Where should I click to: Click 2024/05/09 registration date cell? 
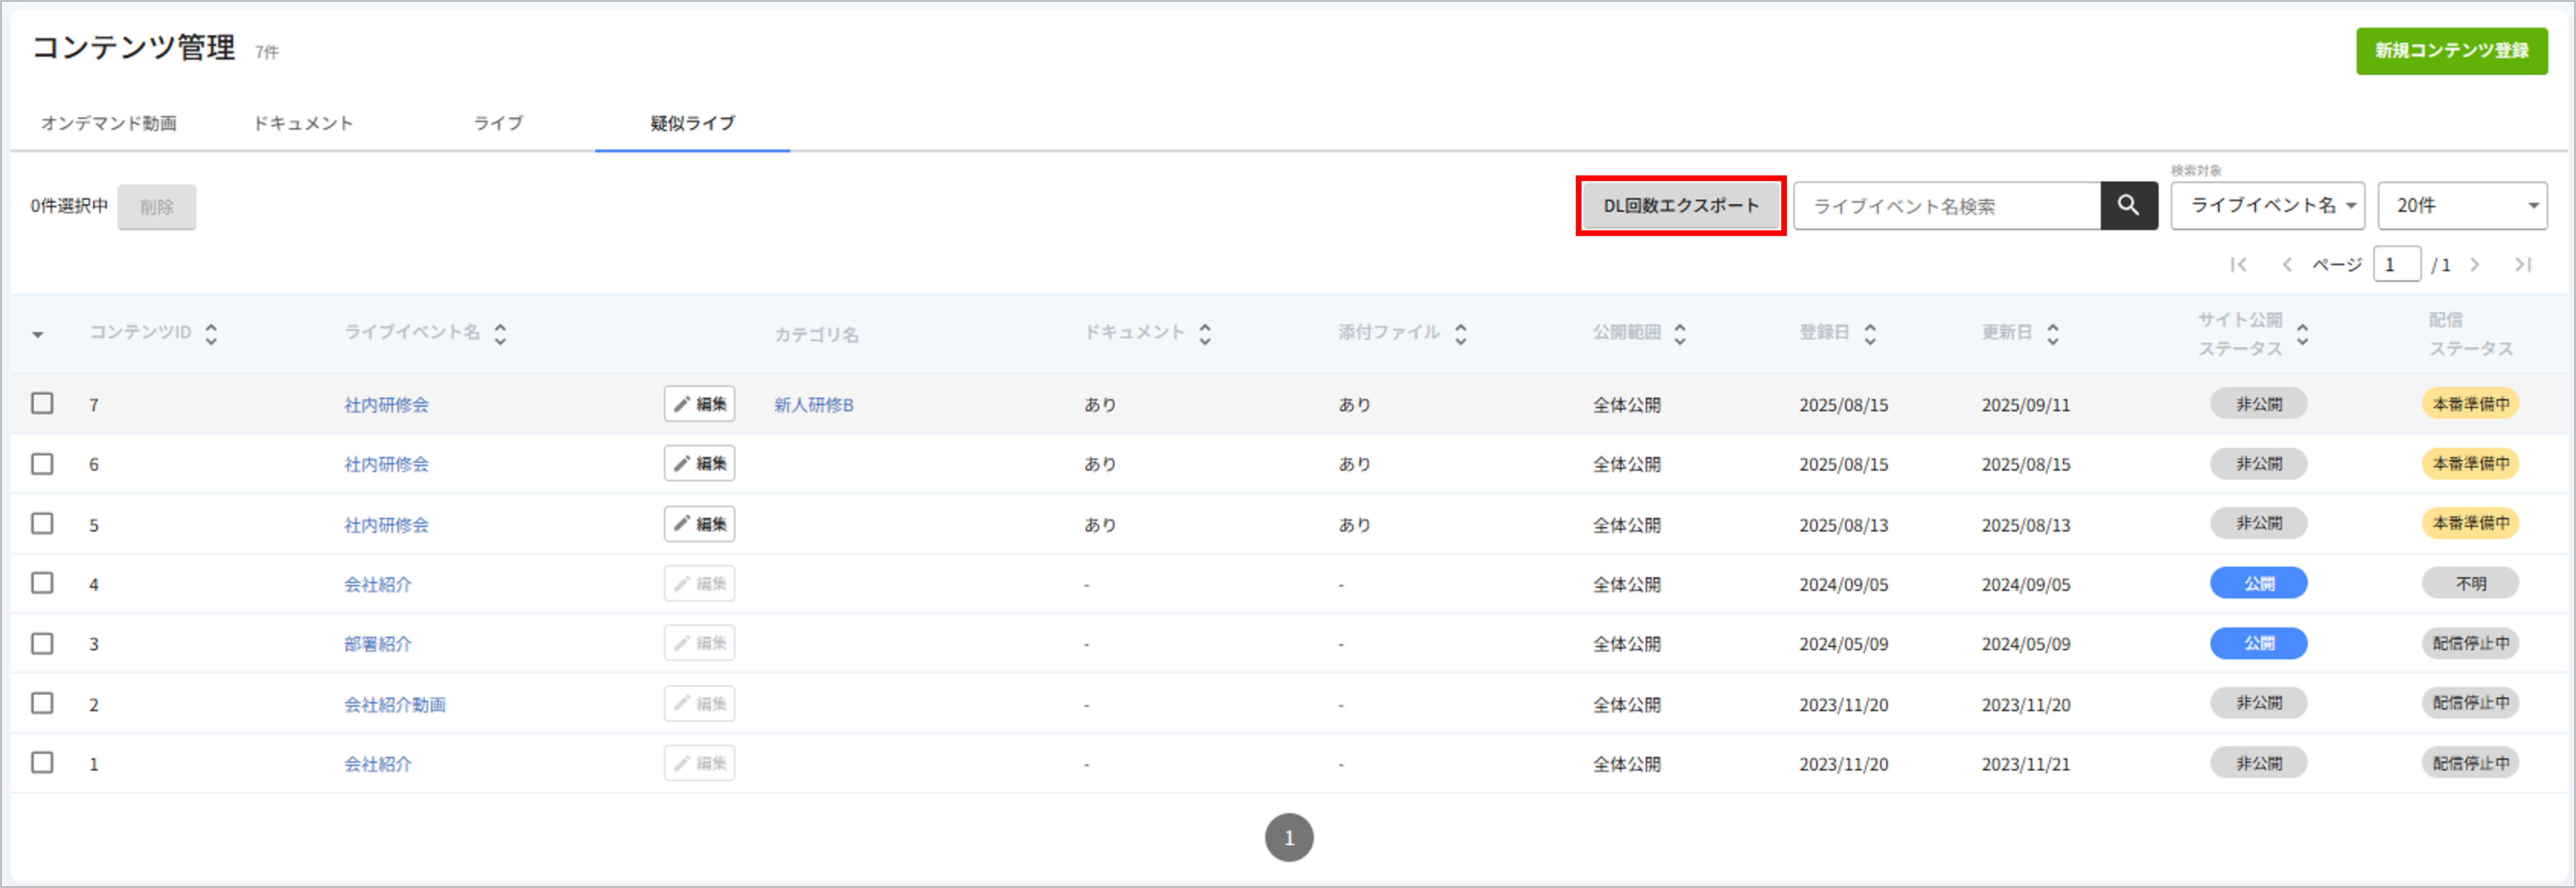click(x=1844, y=644)
